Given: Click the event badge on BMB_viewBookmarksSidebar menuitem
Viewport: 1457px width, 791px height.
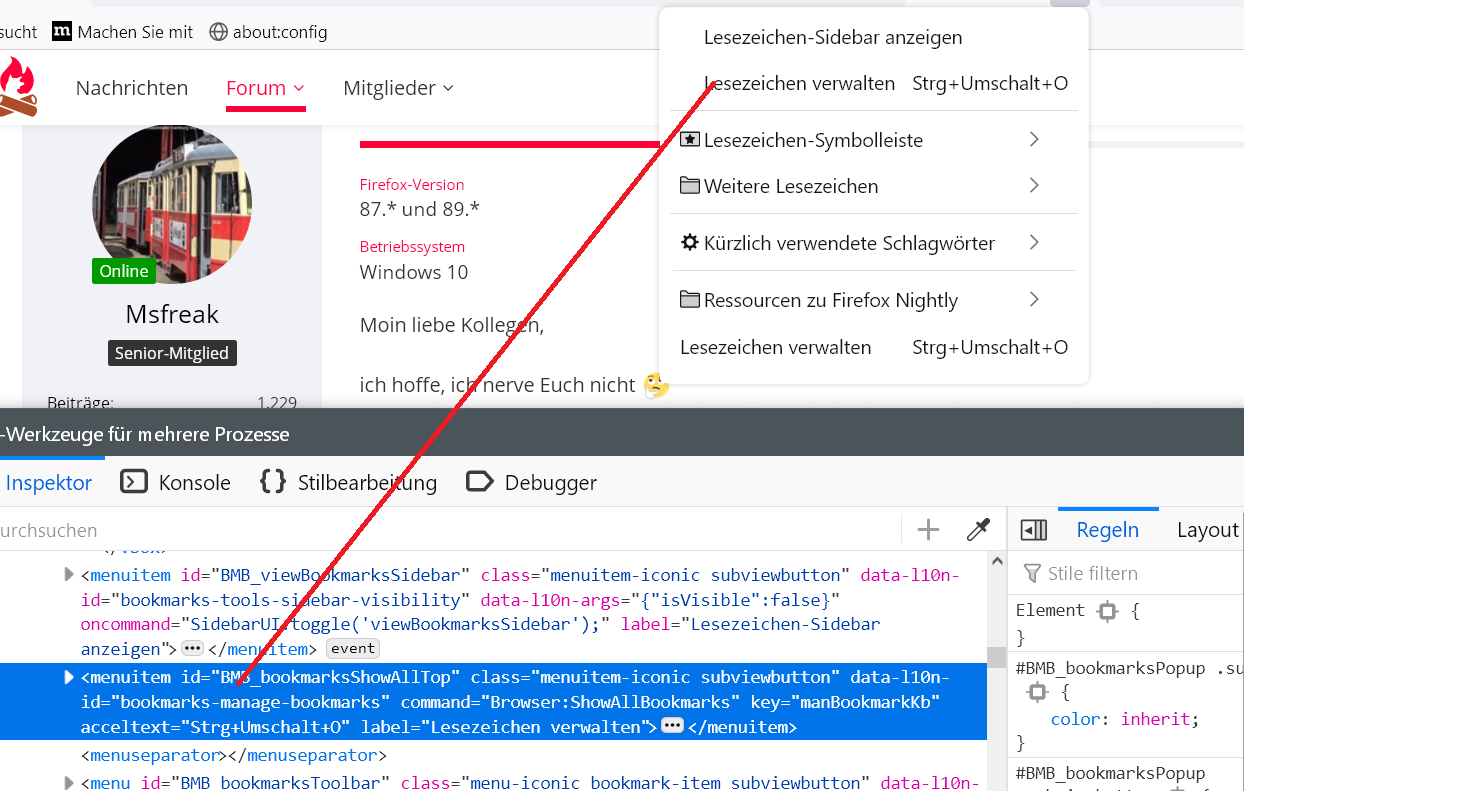Looking at the screenshot, I should [353, 649].
